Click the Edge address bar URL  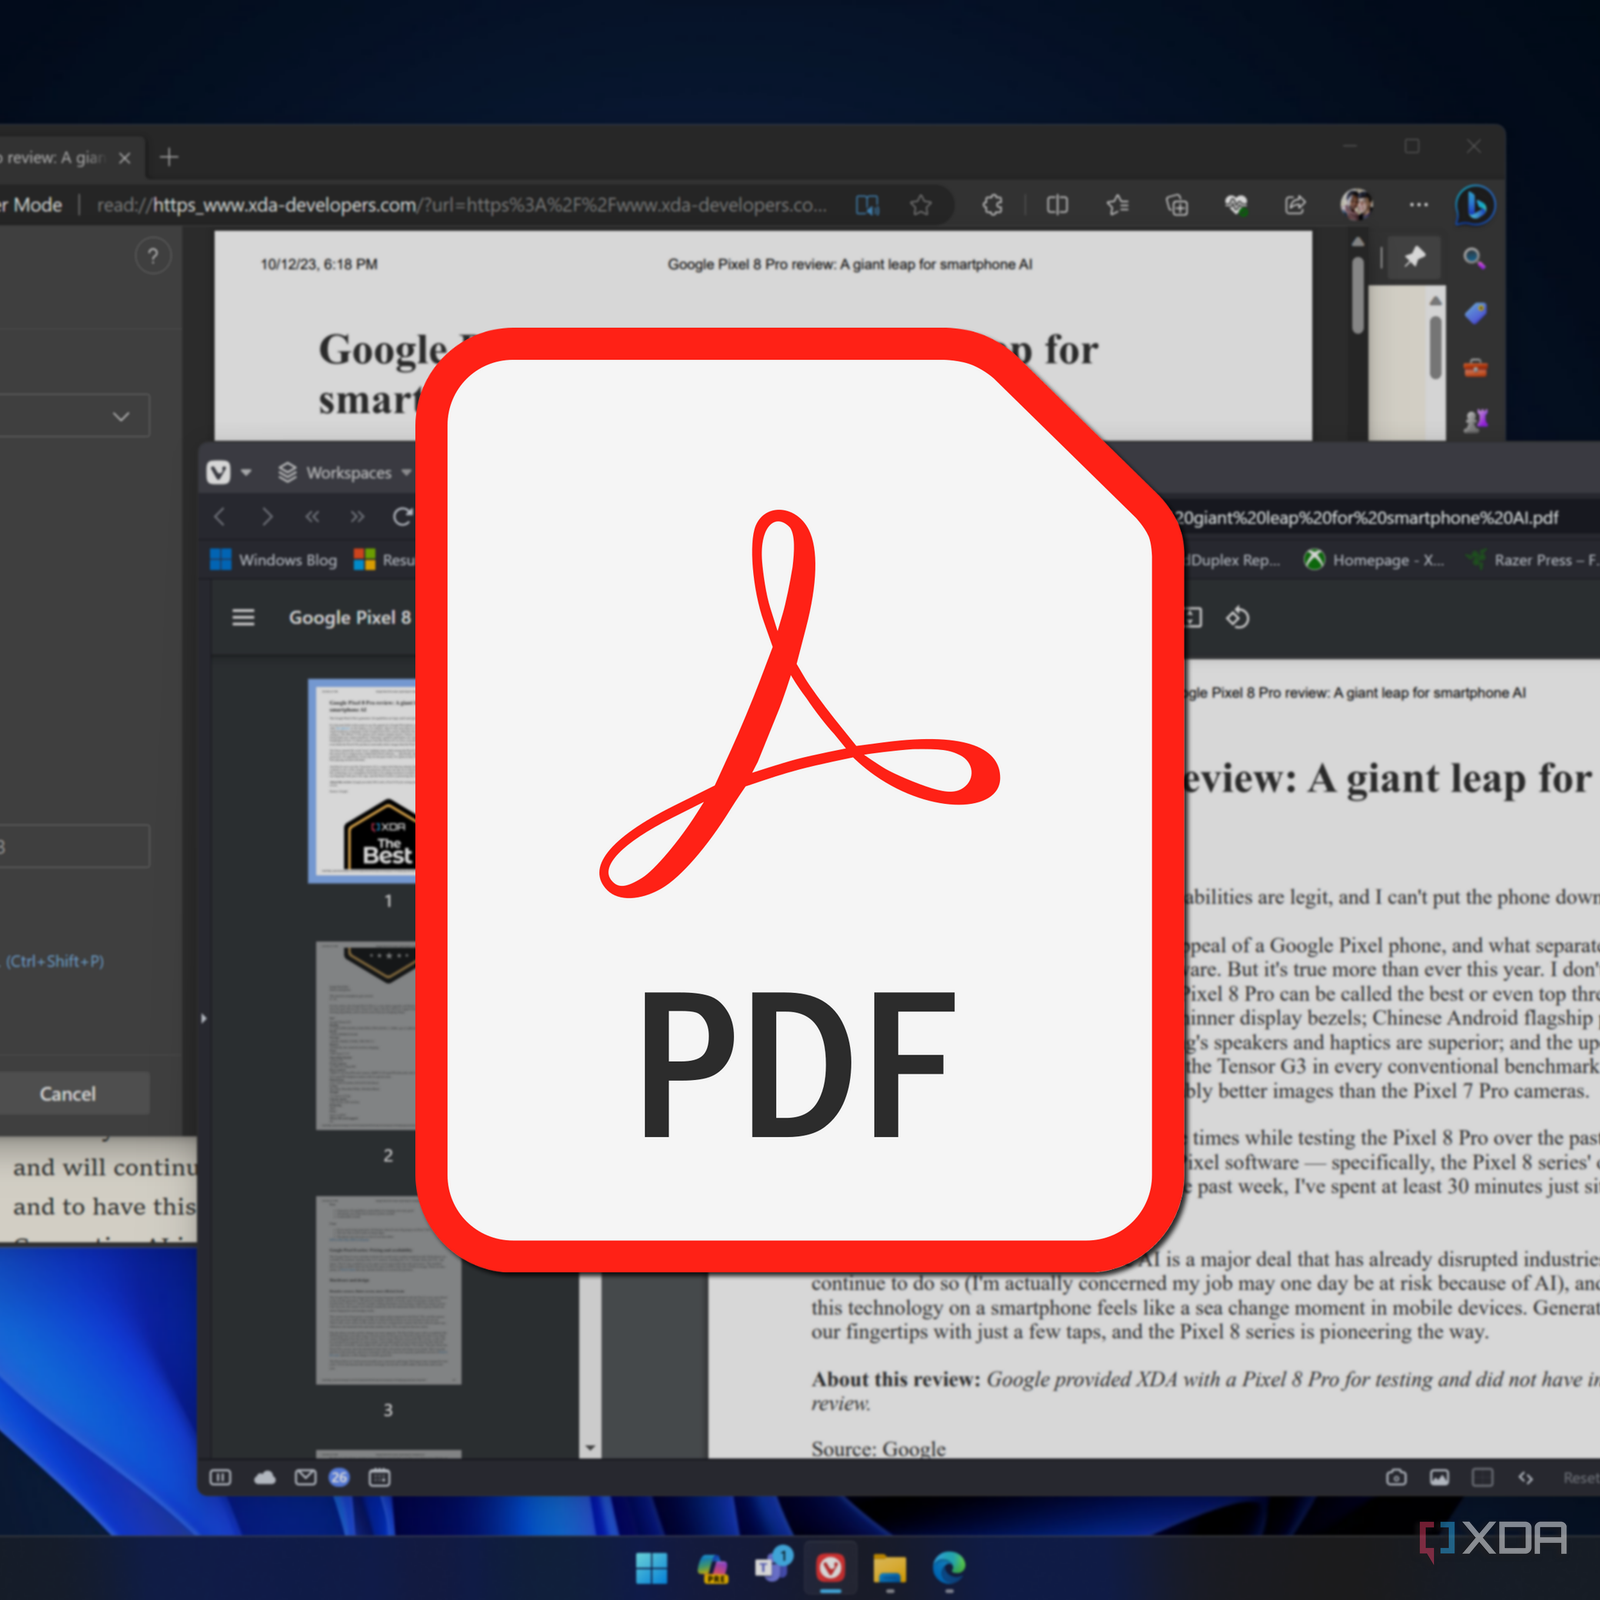pos(461,205)
